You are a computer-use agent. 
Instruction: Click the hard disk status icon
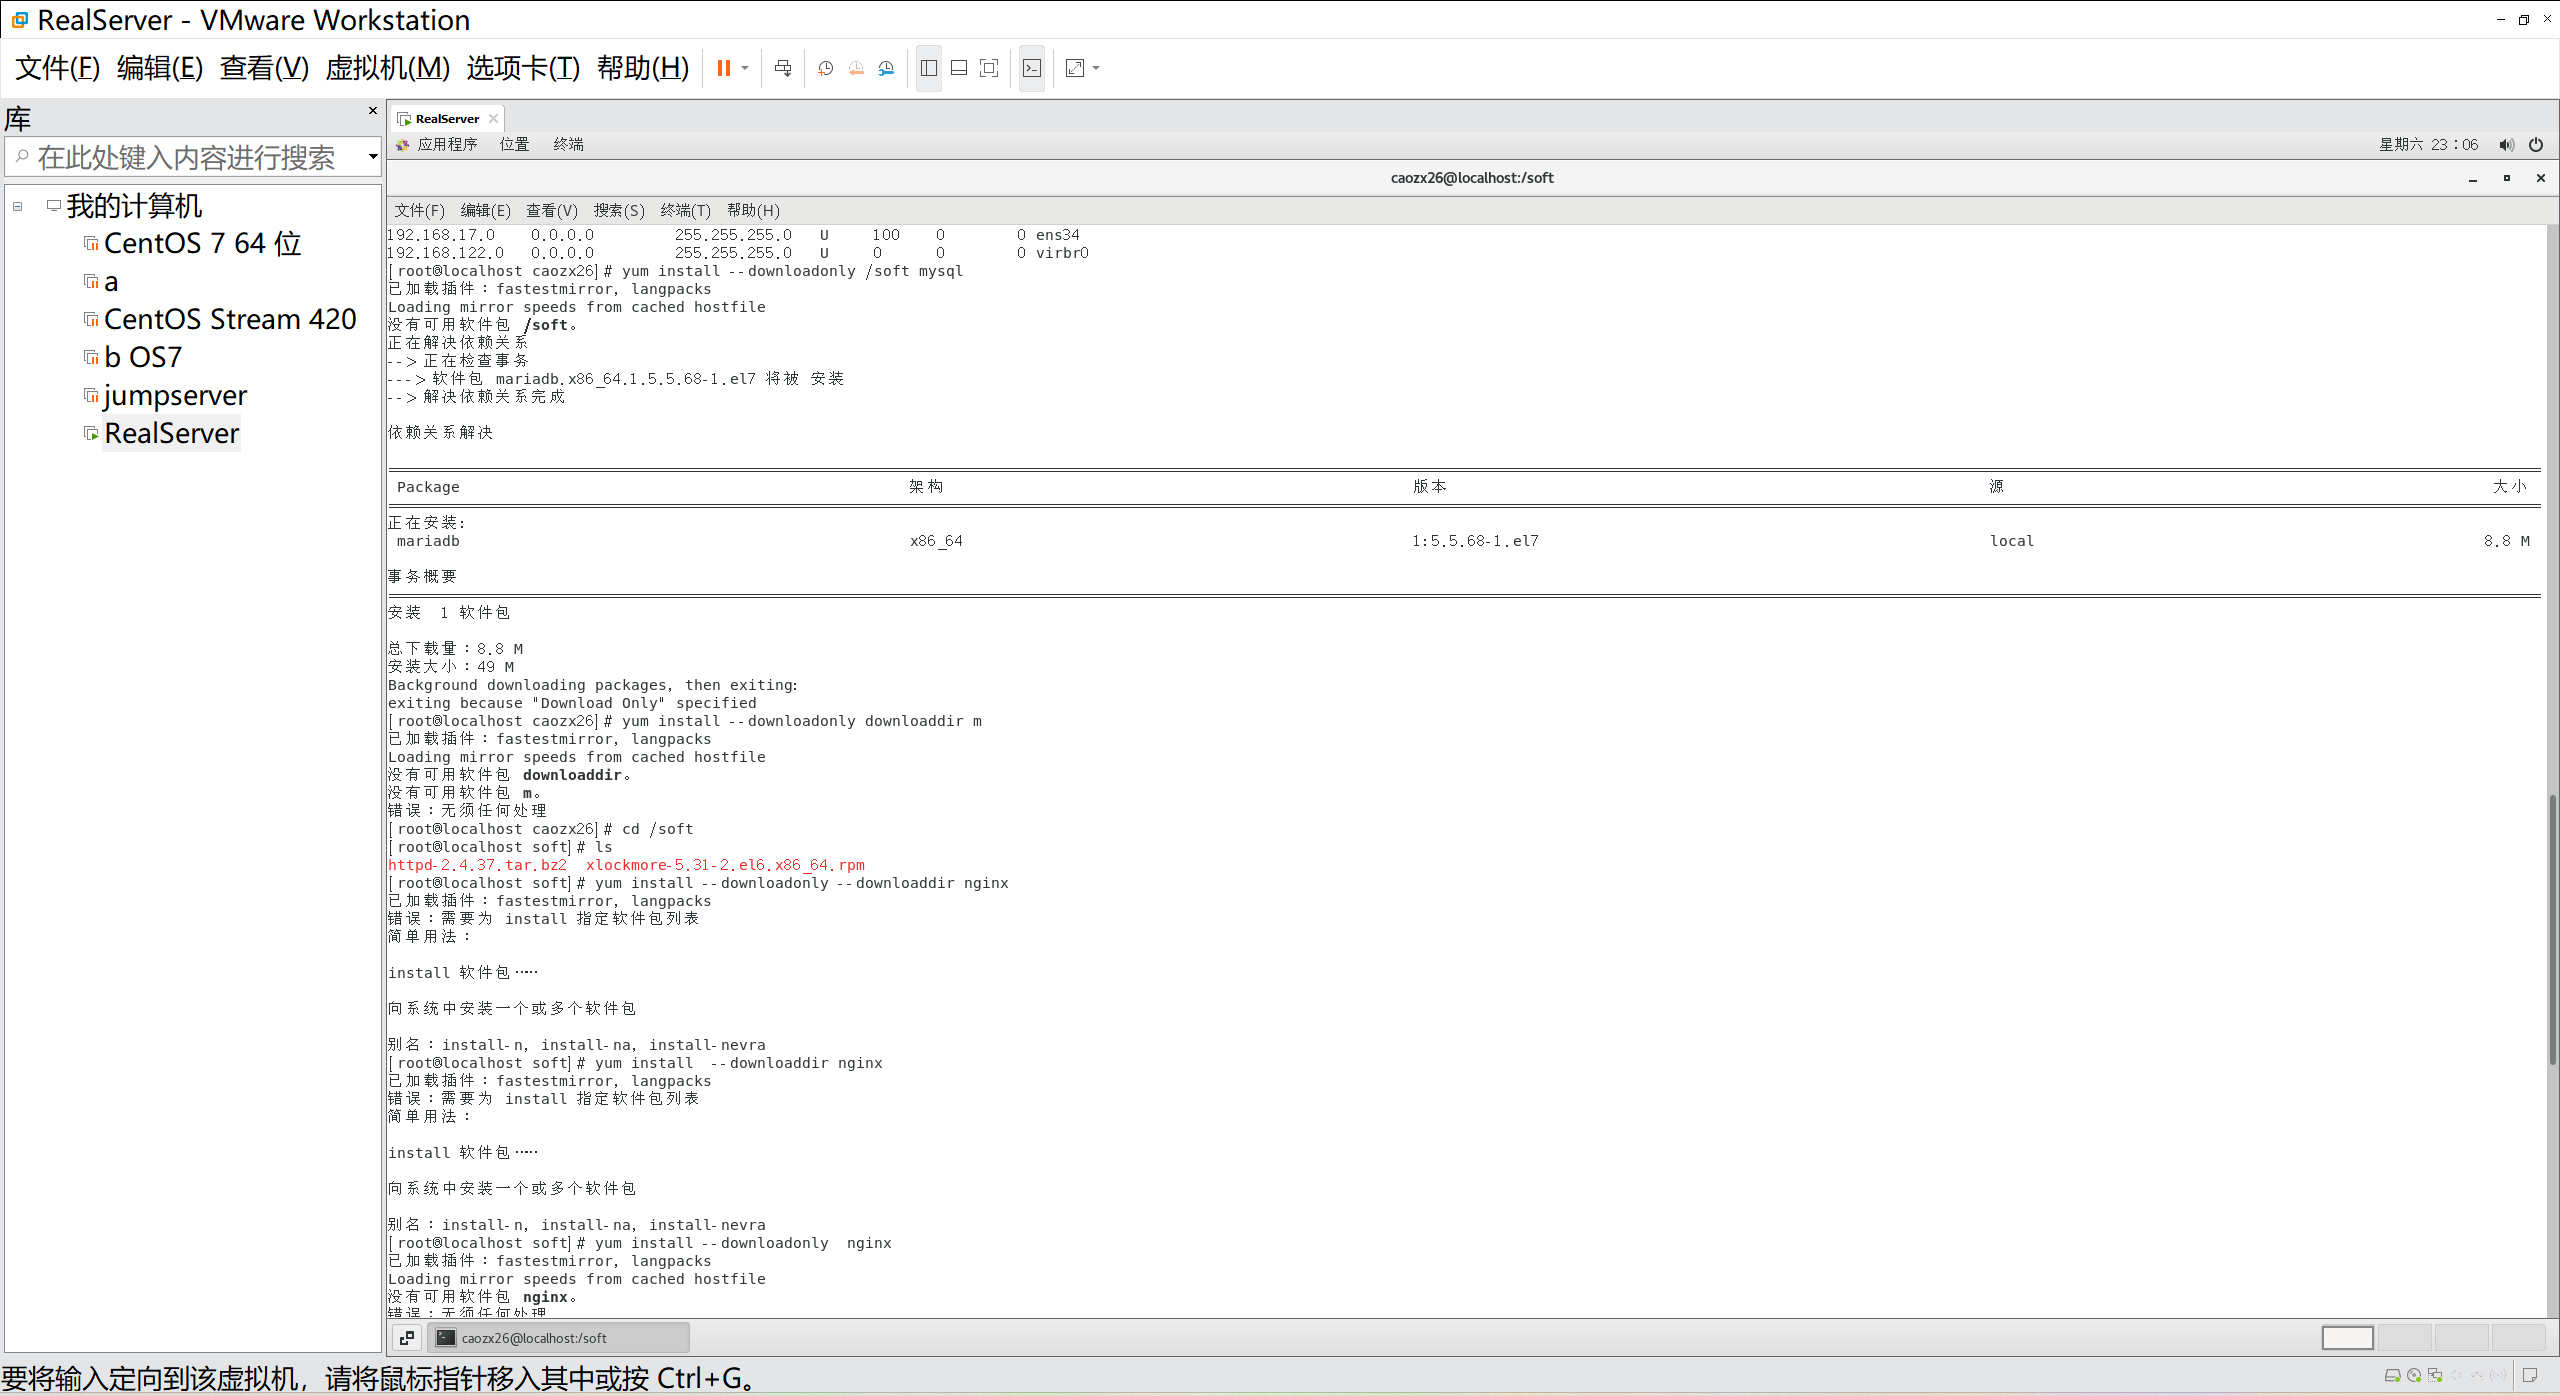tap(2392, 1376)
